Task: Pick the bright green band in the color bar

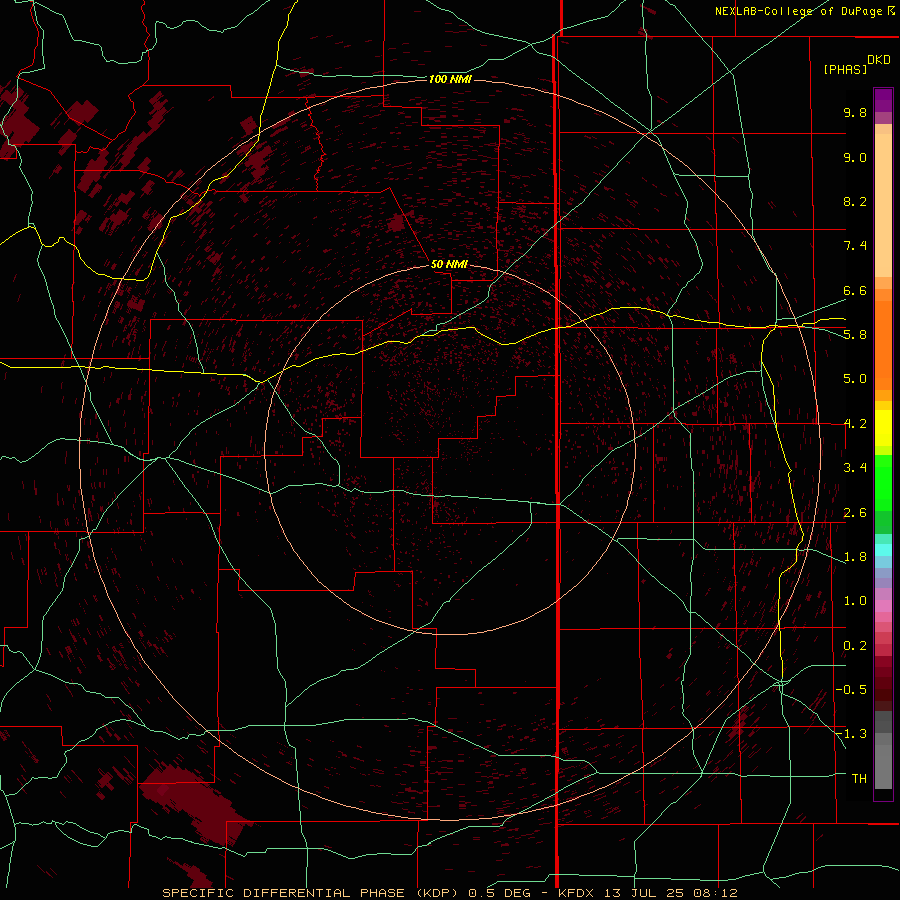Action: pos(883,483)
